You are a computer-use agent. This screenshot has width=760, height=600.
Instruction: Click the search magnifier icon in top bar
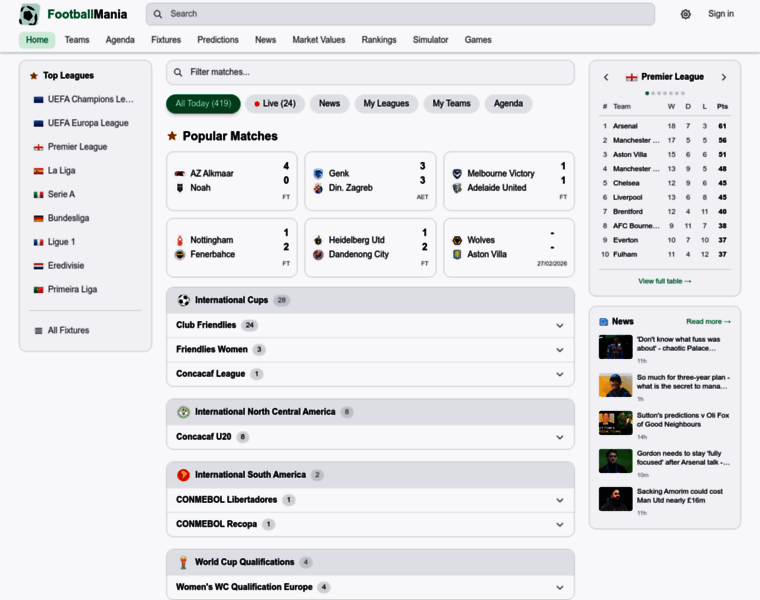pos(159,14)
